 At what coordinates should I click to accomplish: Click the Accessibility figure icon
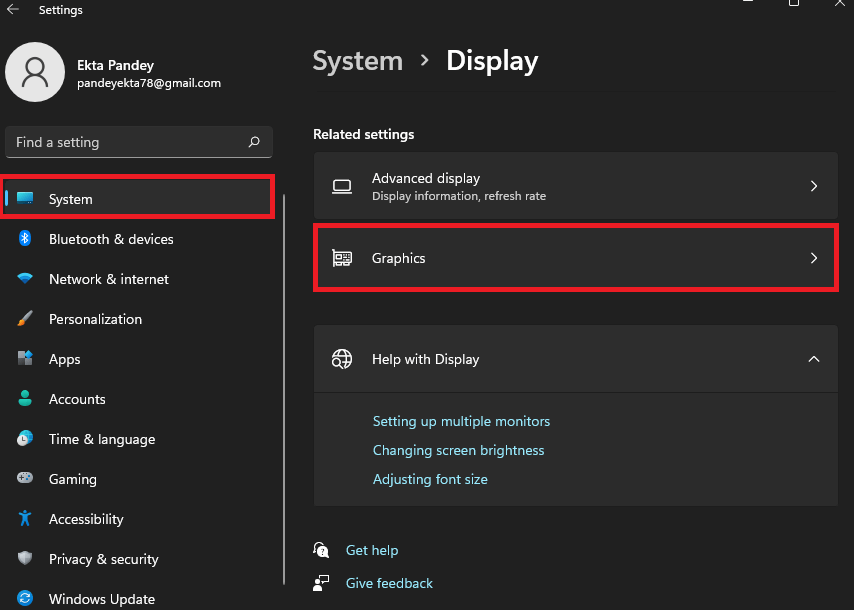tap(26, 519)
